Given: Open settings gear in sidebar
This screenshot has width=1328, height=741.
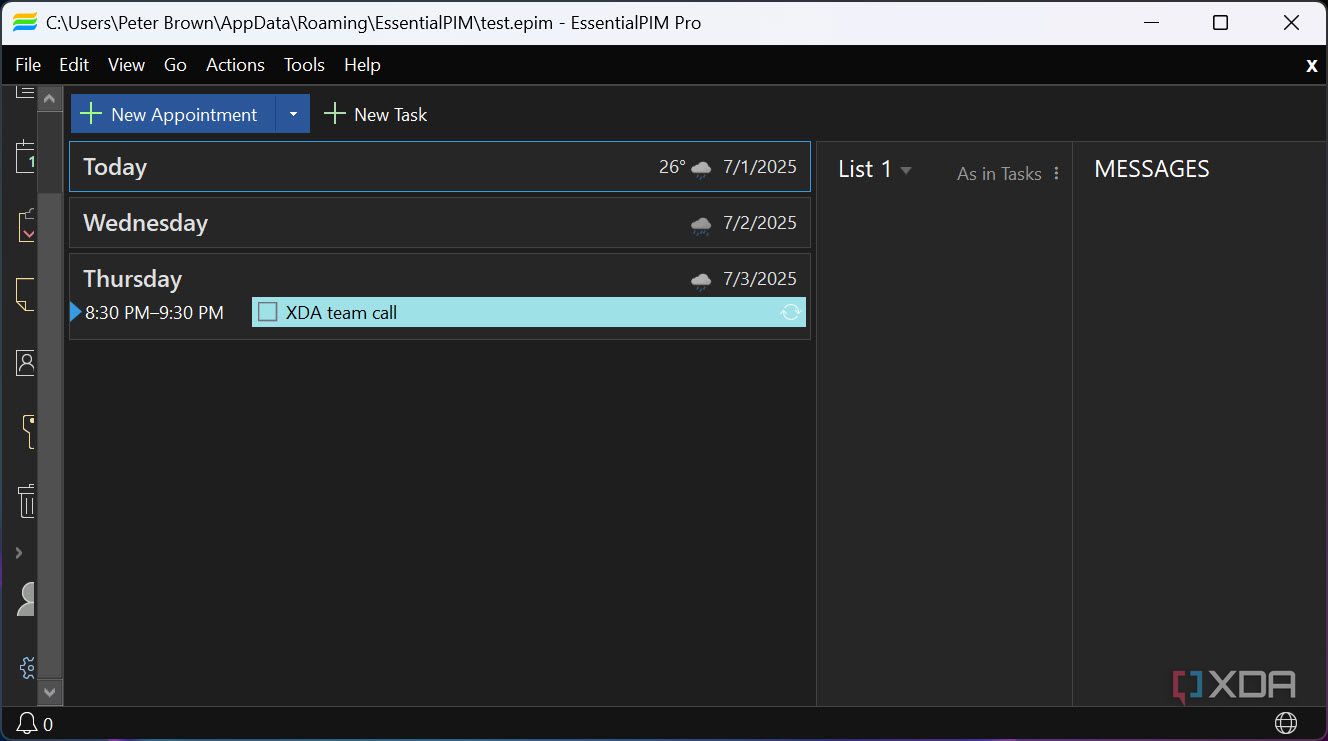Looking at the screenshot, I should point(28,667).
